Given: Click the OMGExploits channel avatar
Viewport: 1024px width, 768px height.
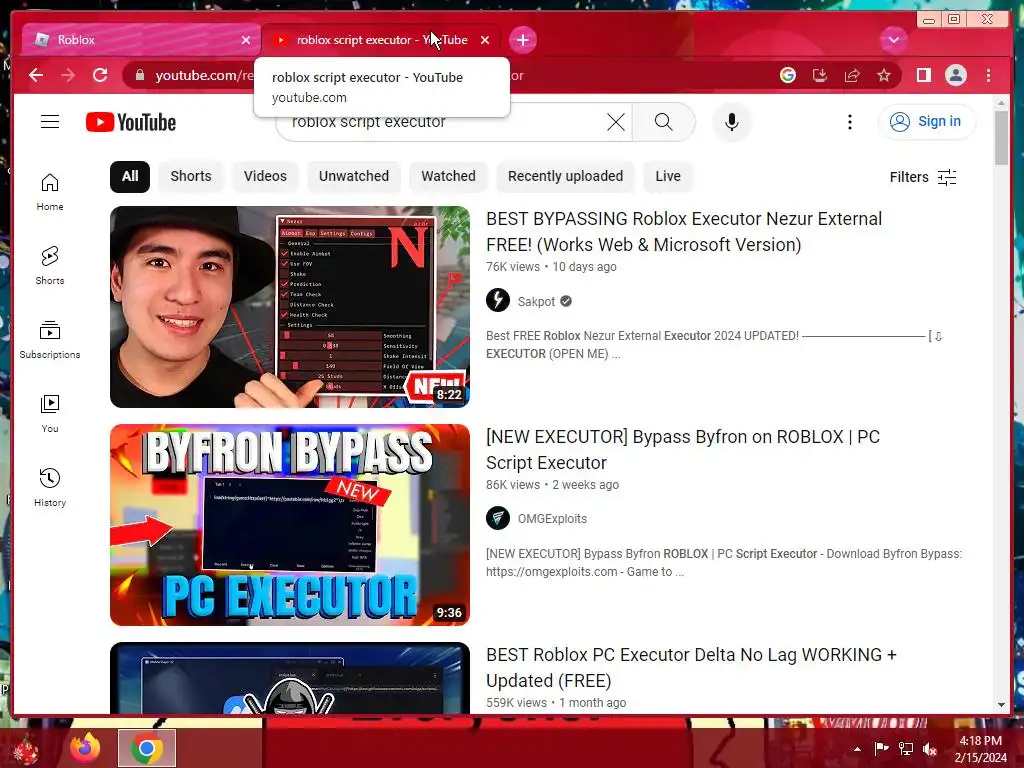Looking at the screenshot, I should (498, 518).
